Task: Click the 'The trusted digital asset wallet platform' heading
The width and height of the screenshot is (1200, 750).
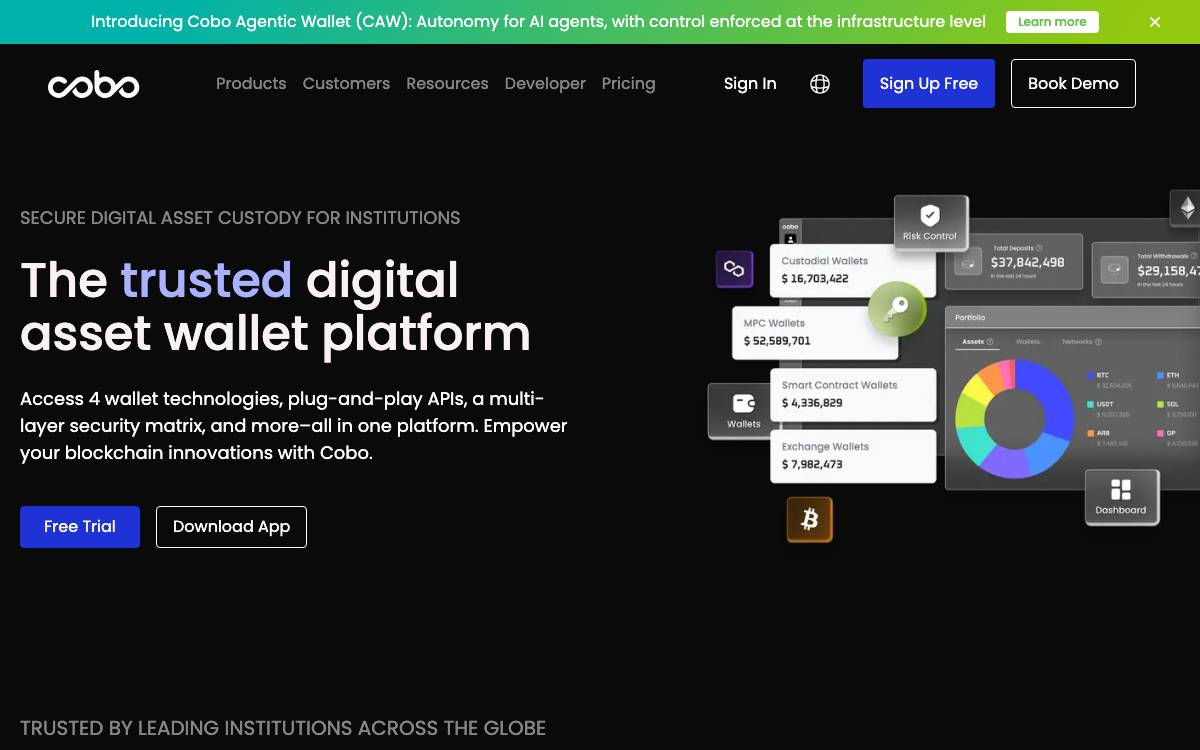Action: point(275,306)
